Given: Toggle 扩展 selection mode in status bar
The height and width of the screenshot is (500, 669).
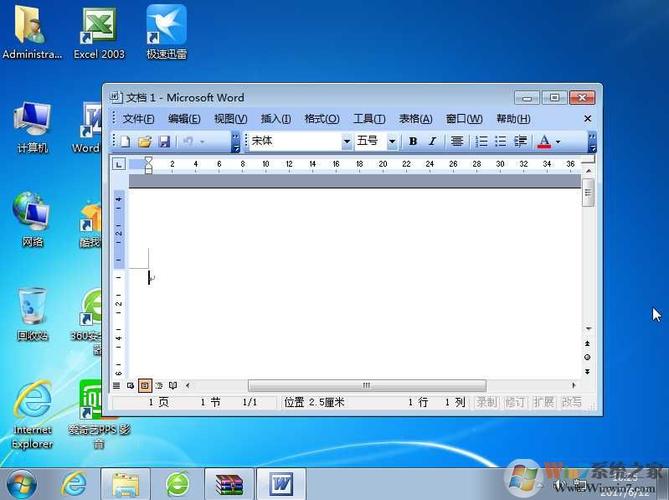Looking at the screenshot, I should coord(543,402).
